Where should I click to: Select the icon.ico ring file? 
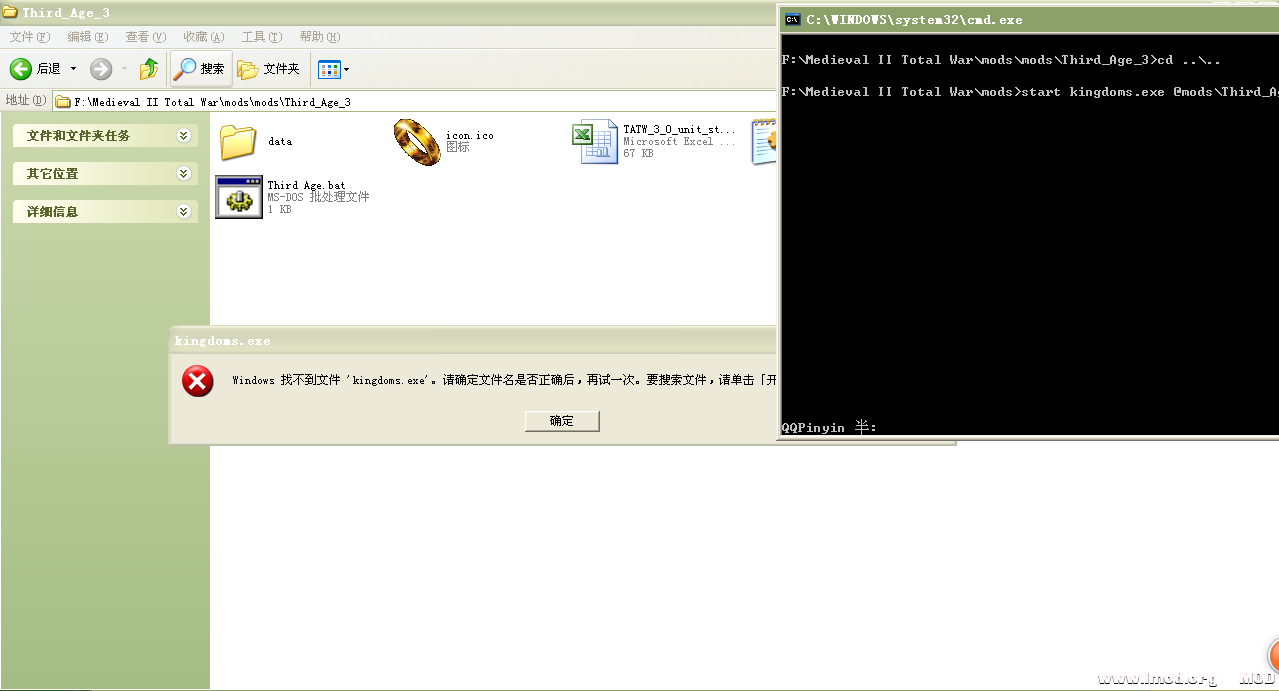pyautogui.click(x=416, y=141)
